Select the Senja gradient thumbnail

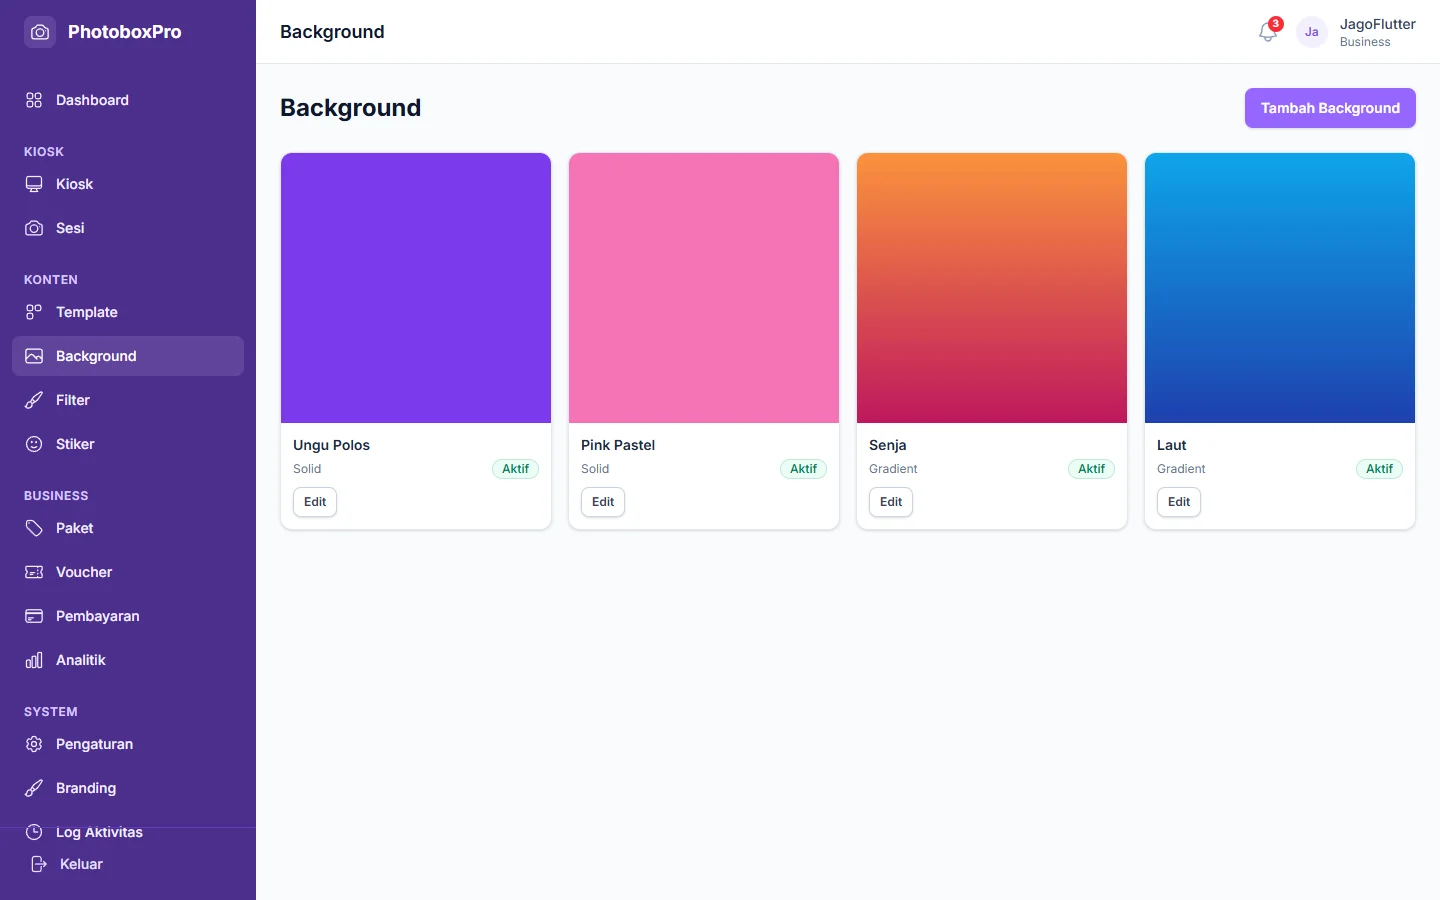(992, 288)
